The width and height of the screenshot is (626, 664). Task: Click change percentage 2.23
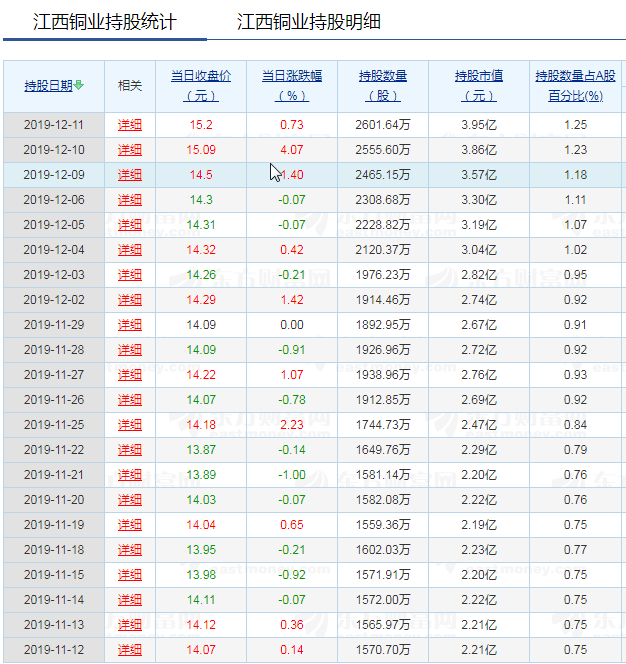pos(292,425)
